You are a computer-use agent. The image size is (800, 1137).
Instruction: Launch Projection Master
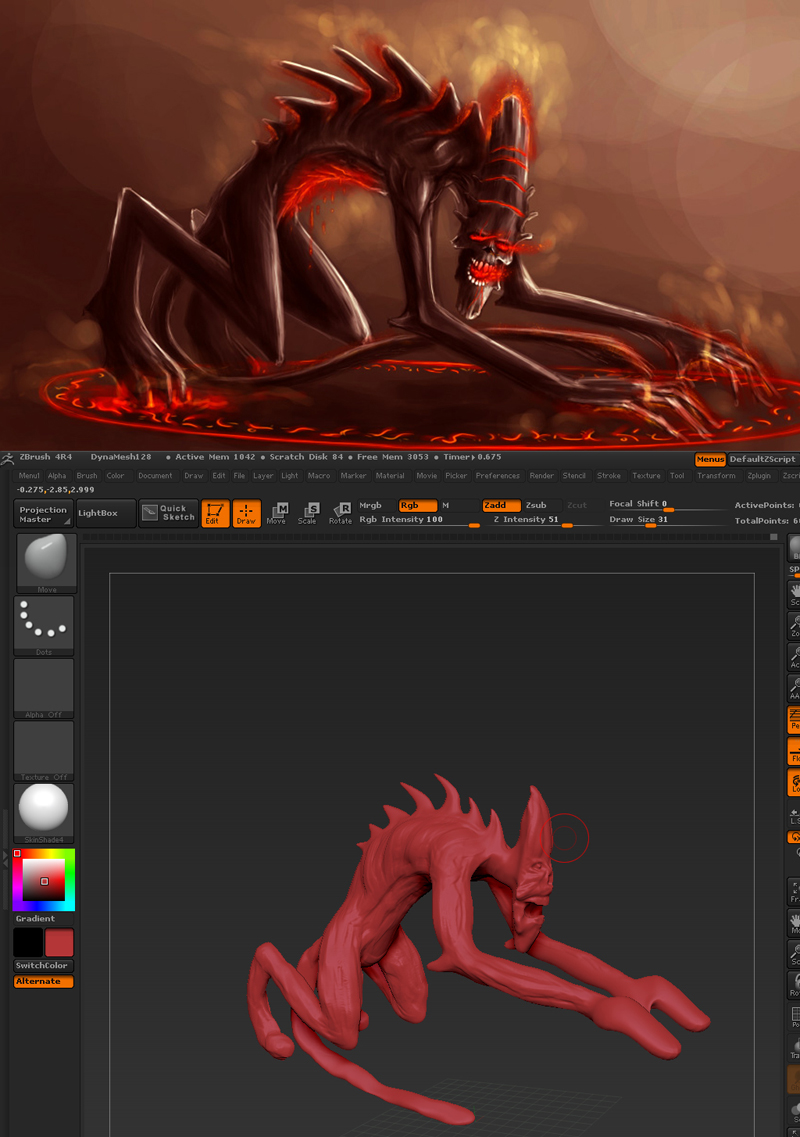click(42, 513)
